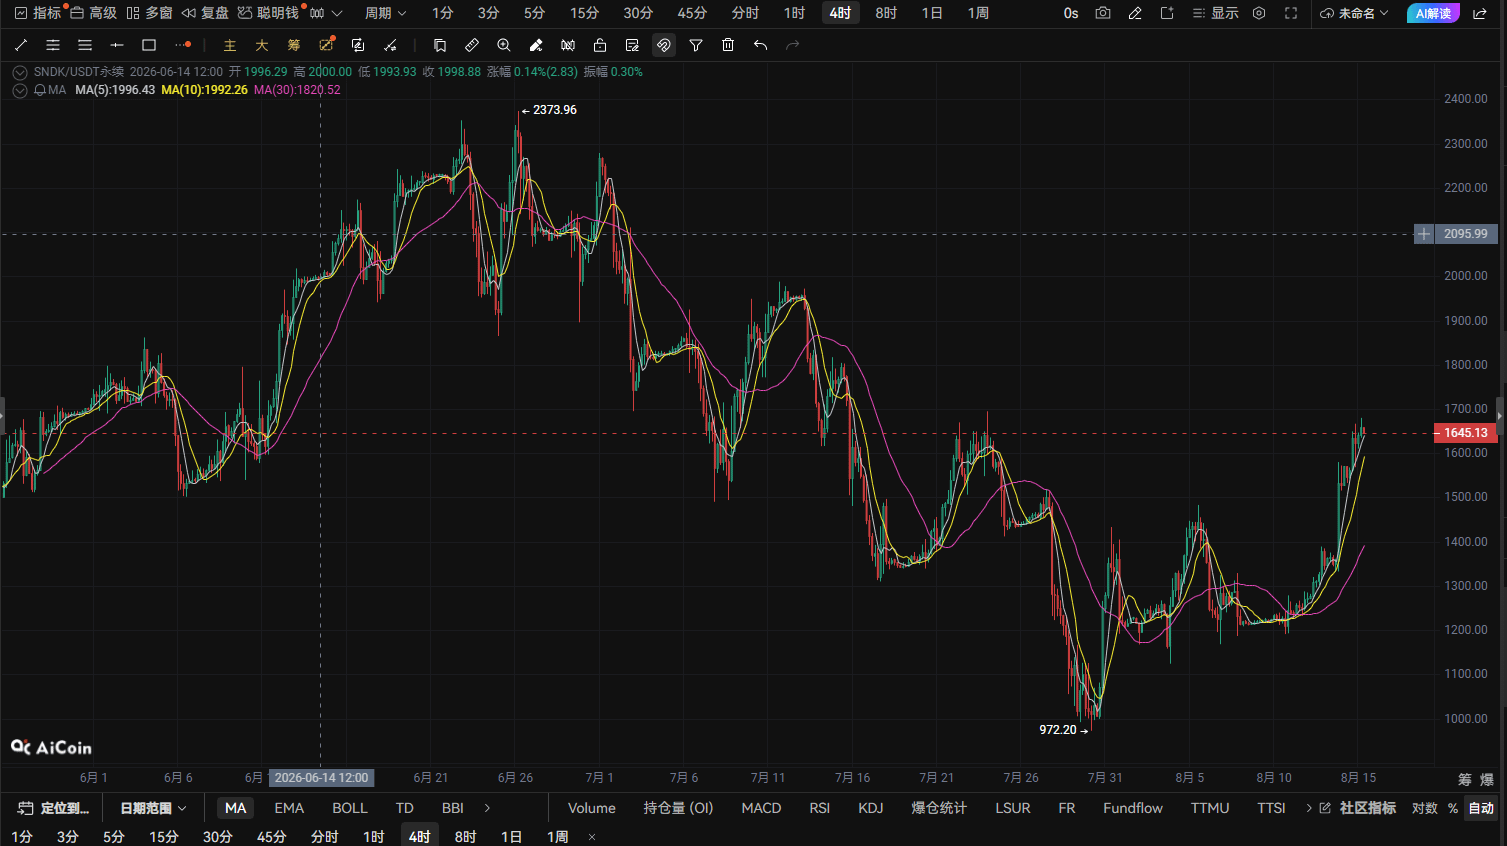Switch to 1时 timeframe in top bar
The image size is (1507, 846).
[794, 13]
